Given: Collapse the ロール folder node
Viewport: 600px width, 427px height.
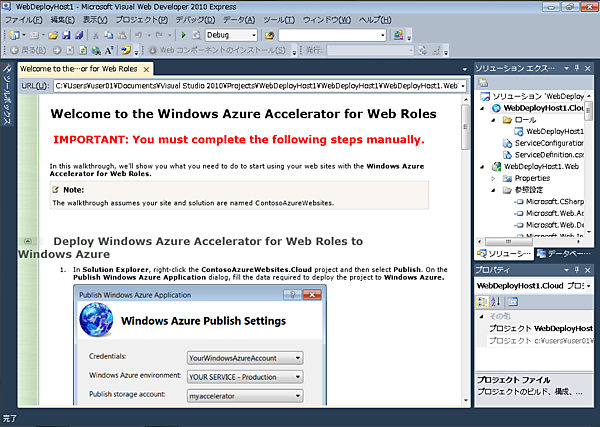Looking at the screenshot, I should [495, 119].
